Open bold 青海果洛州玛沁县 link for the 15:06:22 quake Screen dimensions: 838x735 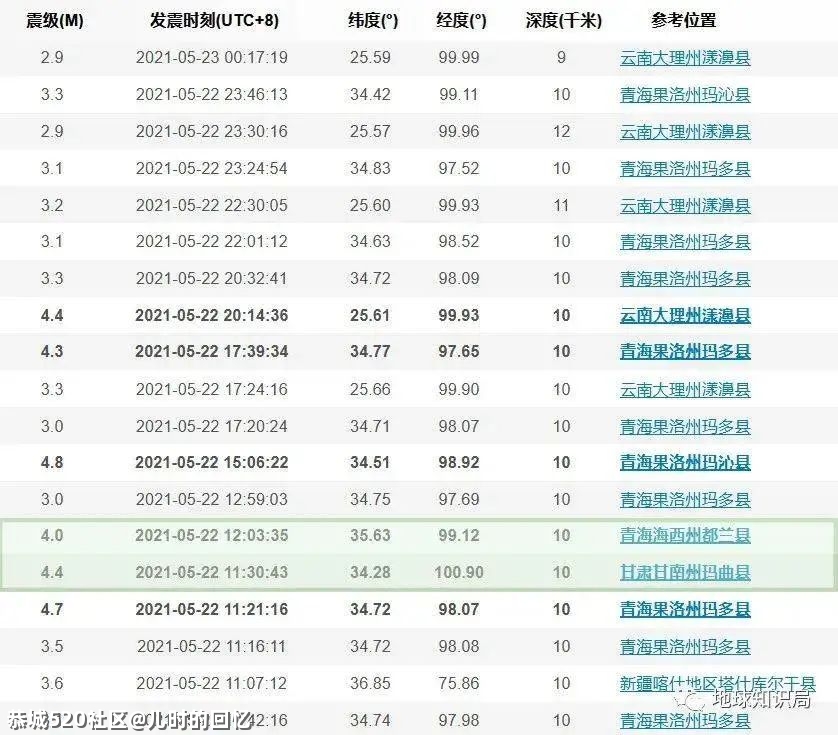[685, 462]
